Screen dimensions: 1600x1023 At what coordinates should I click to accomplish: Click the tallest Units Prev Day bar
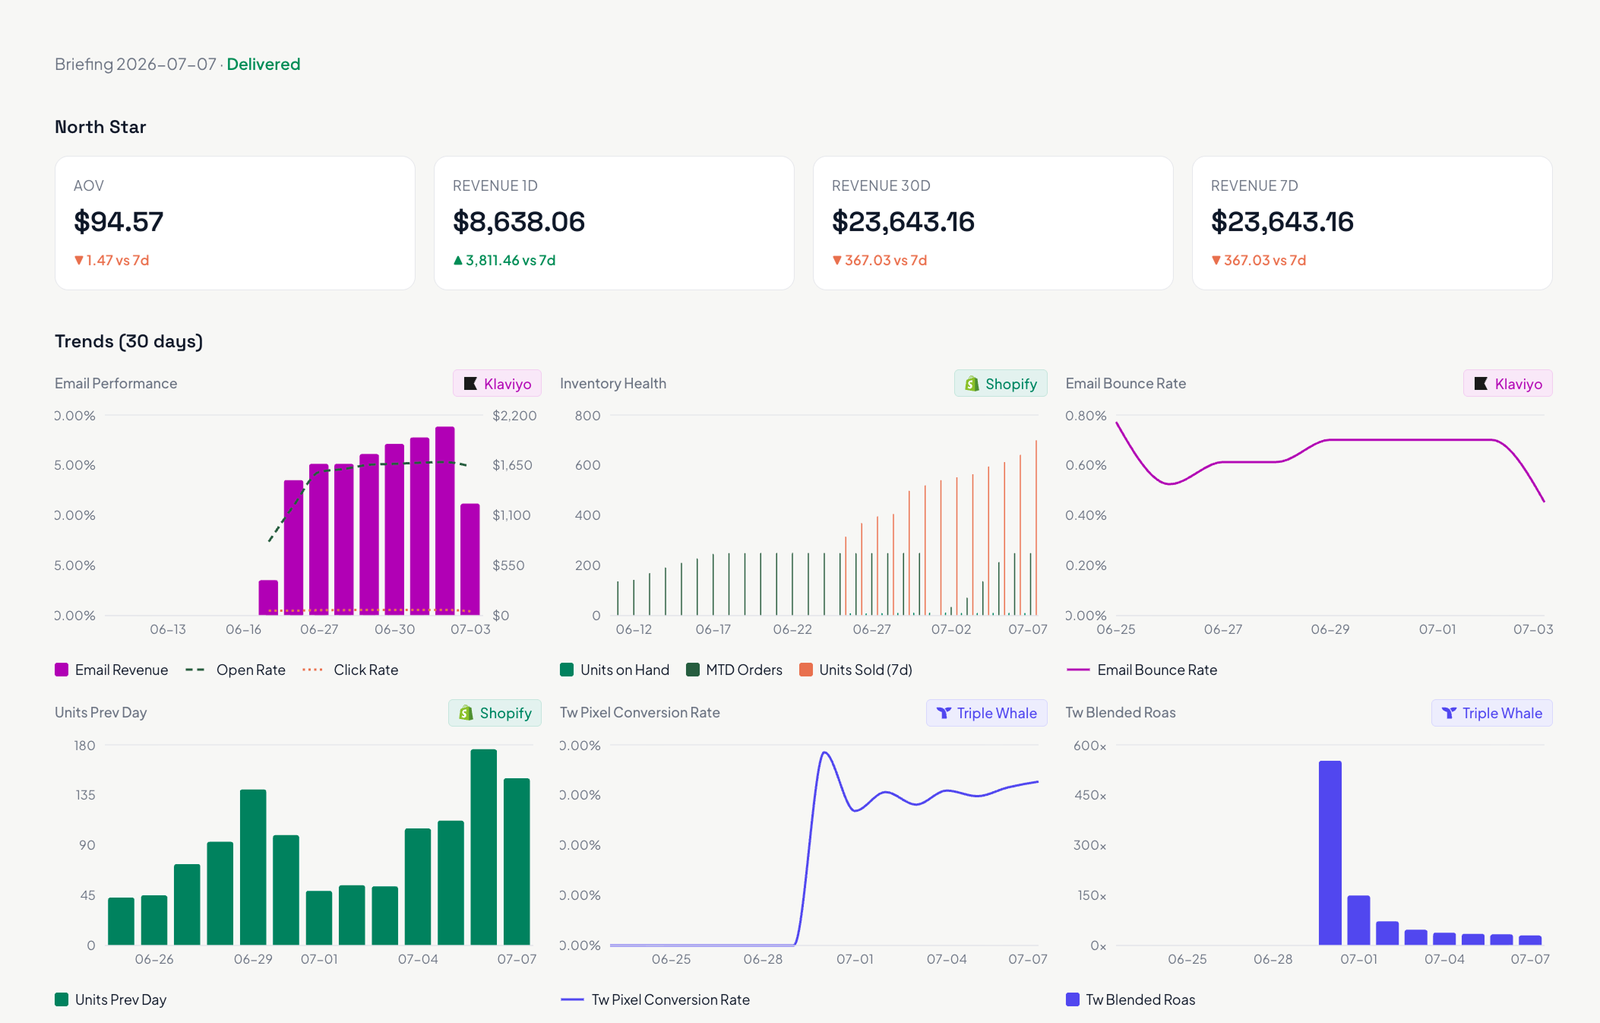pyautogui.click(x=484, y=847)
